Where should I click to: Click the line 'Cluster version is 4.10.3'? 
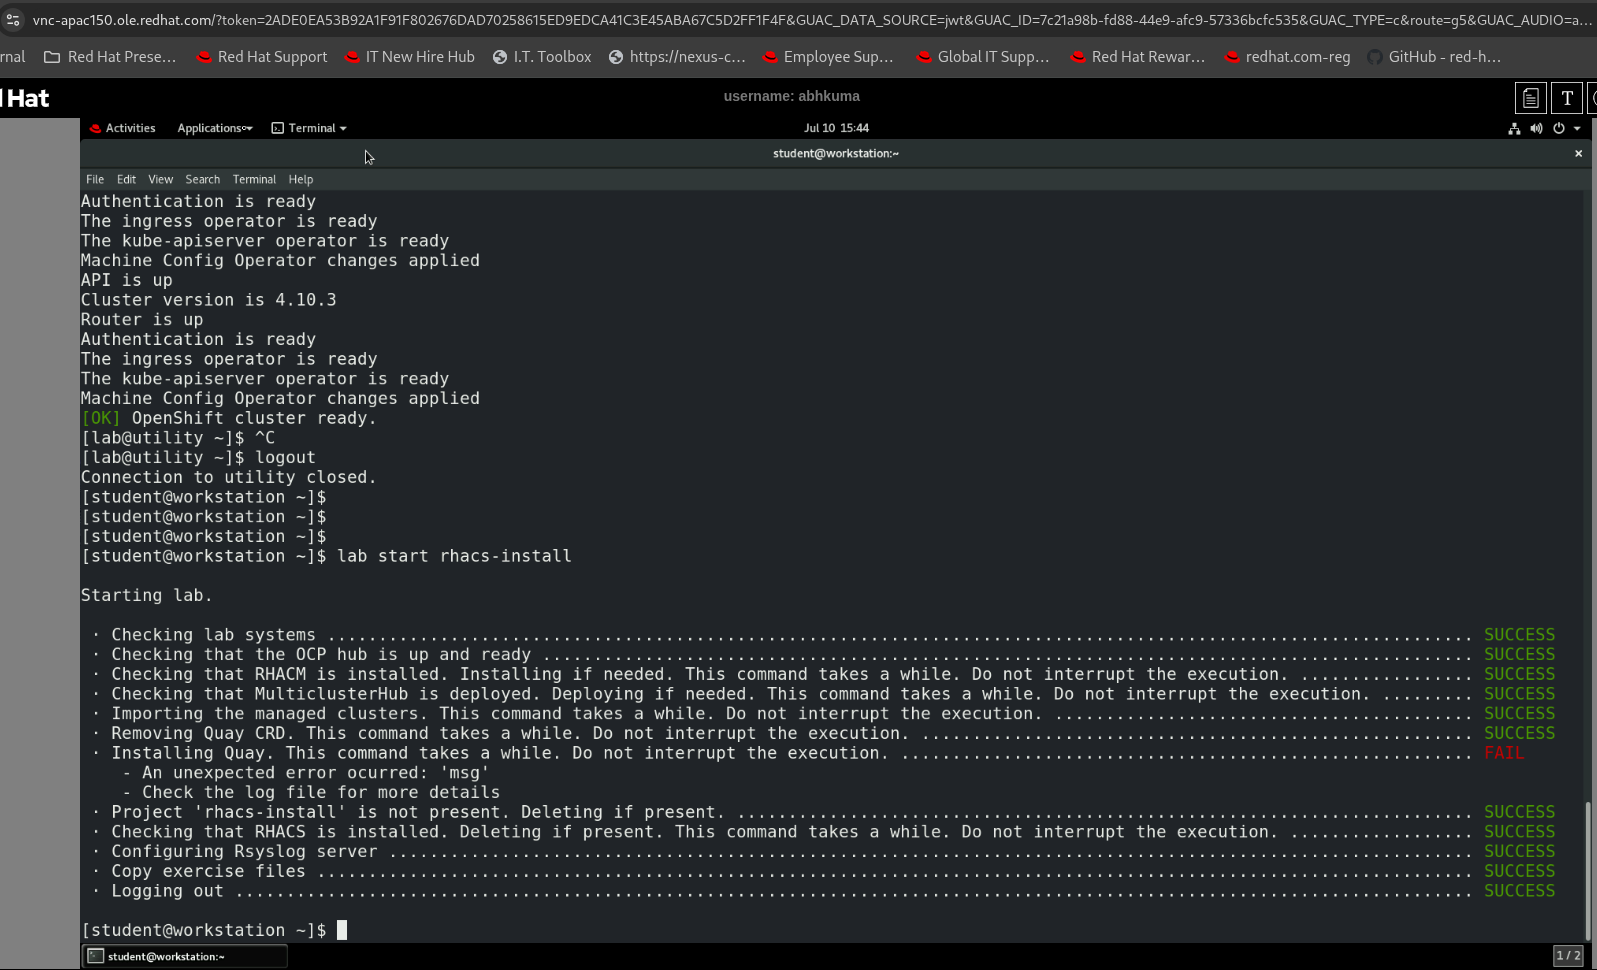point(209,300)
